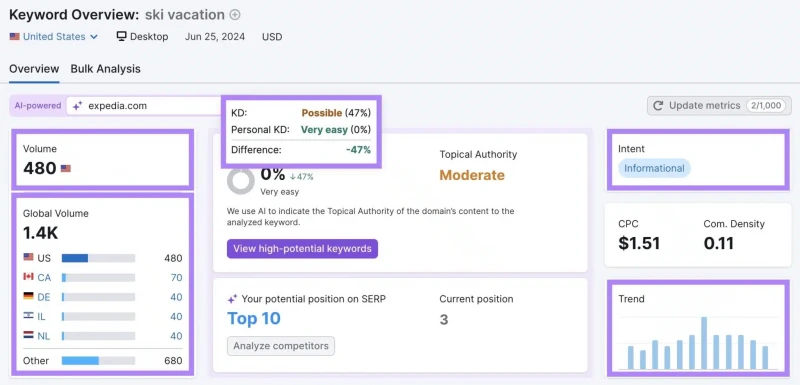Switch to the Bulk Analysis tab
800x385 pixels.
tap(106, 69)
